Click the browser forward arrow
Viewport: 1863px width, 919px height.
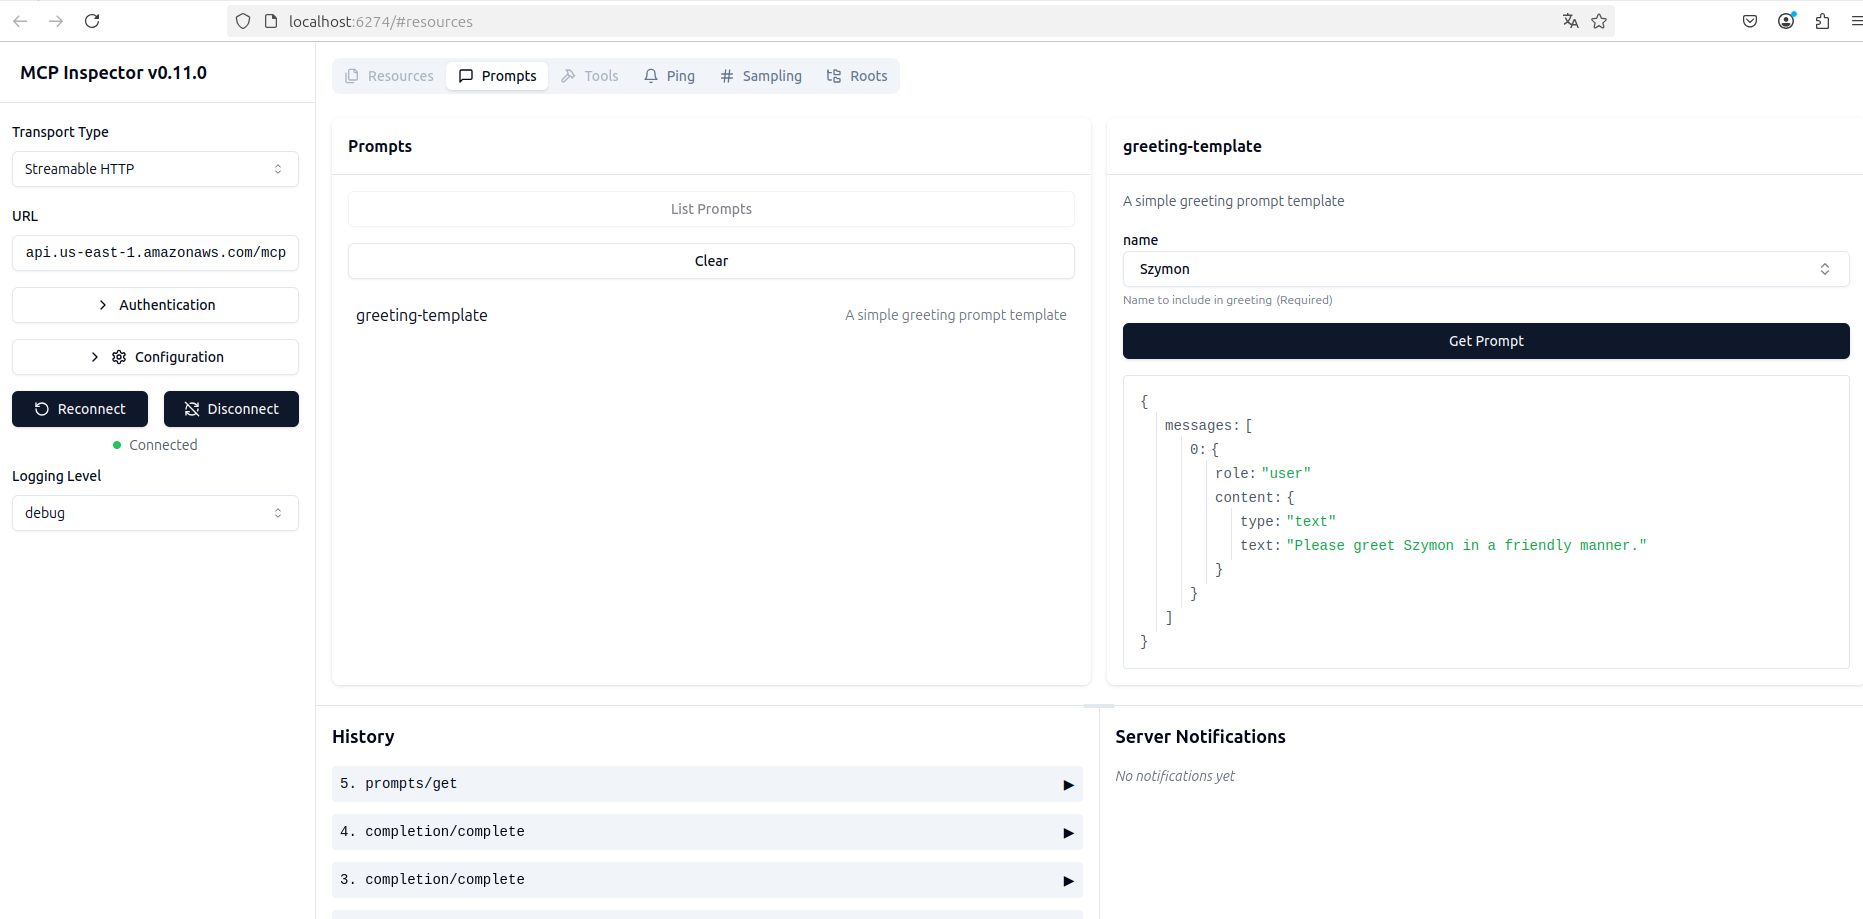(56, 21)
